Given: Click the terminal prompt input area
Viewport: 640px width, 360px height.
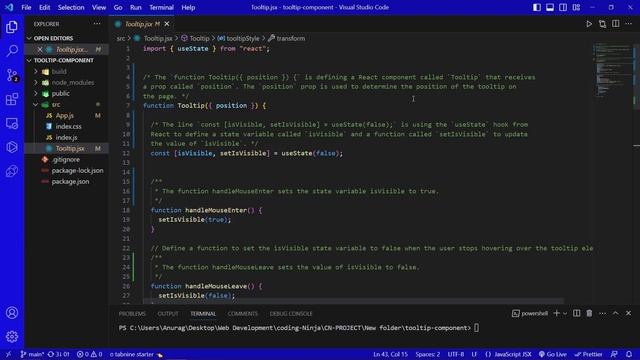Looking at the screenshot, I should (476, 328).
